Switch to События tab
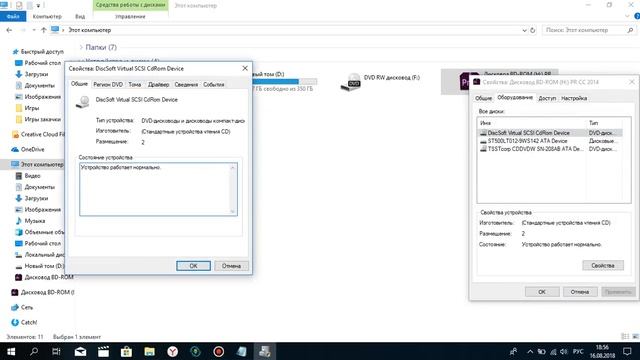The height and width of the screenshot is (360, 640). coord(213,84)
